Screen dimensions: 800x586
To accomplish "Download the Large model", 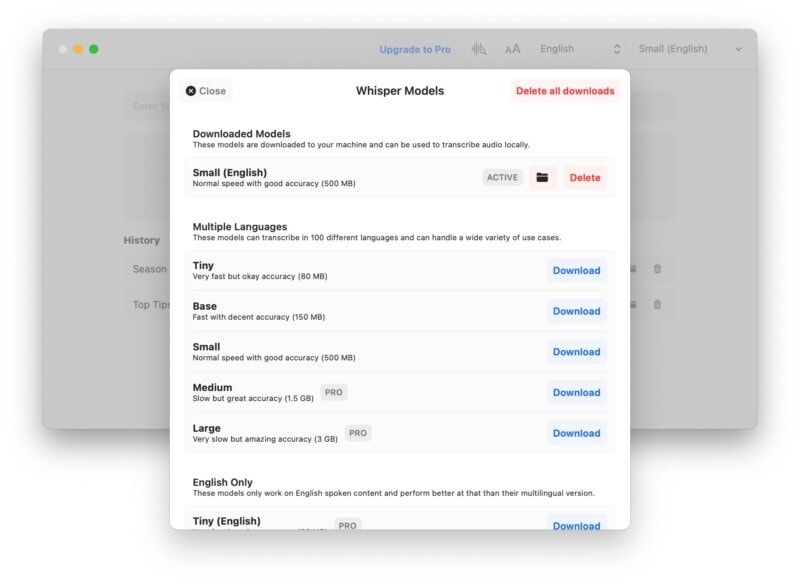I will coord(576,433).
